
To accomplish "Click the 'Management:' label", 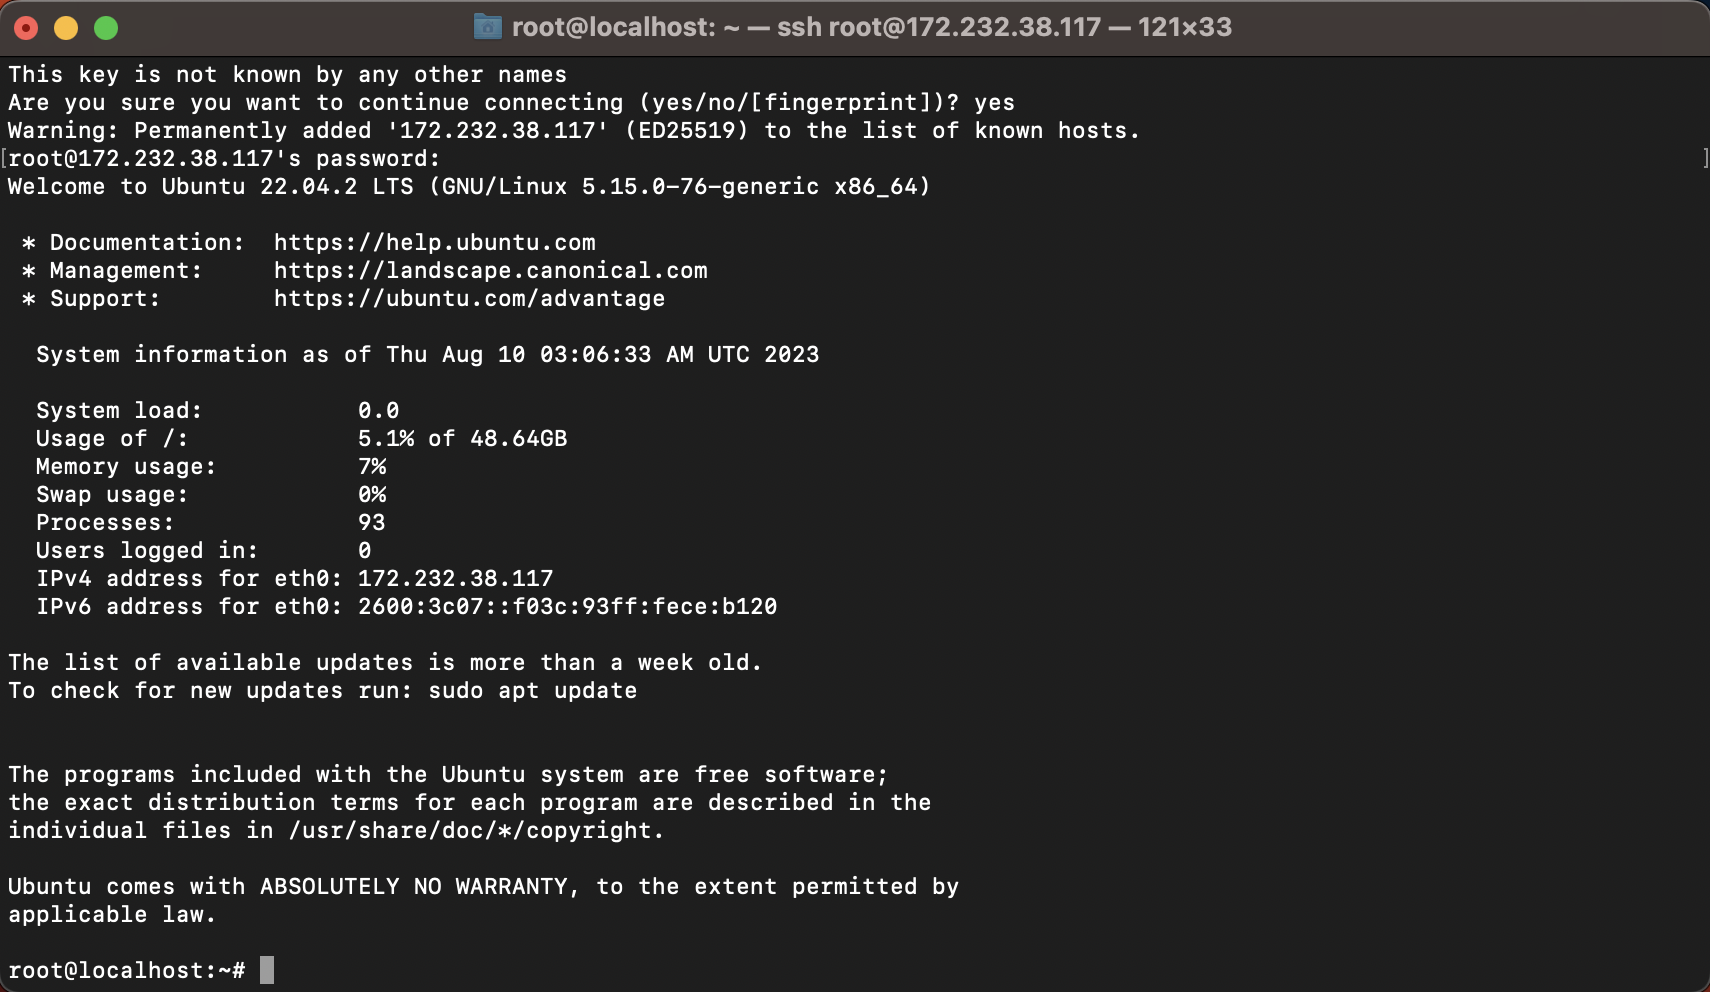I will click(x=126, y=271).
